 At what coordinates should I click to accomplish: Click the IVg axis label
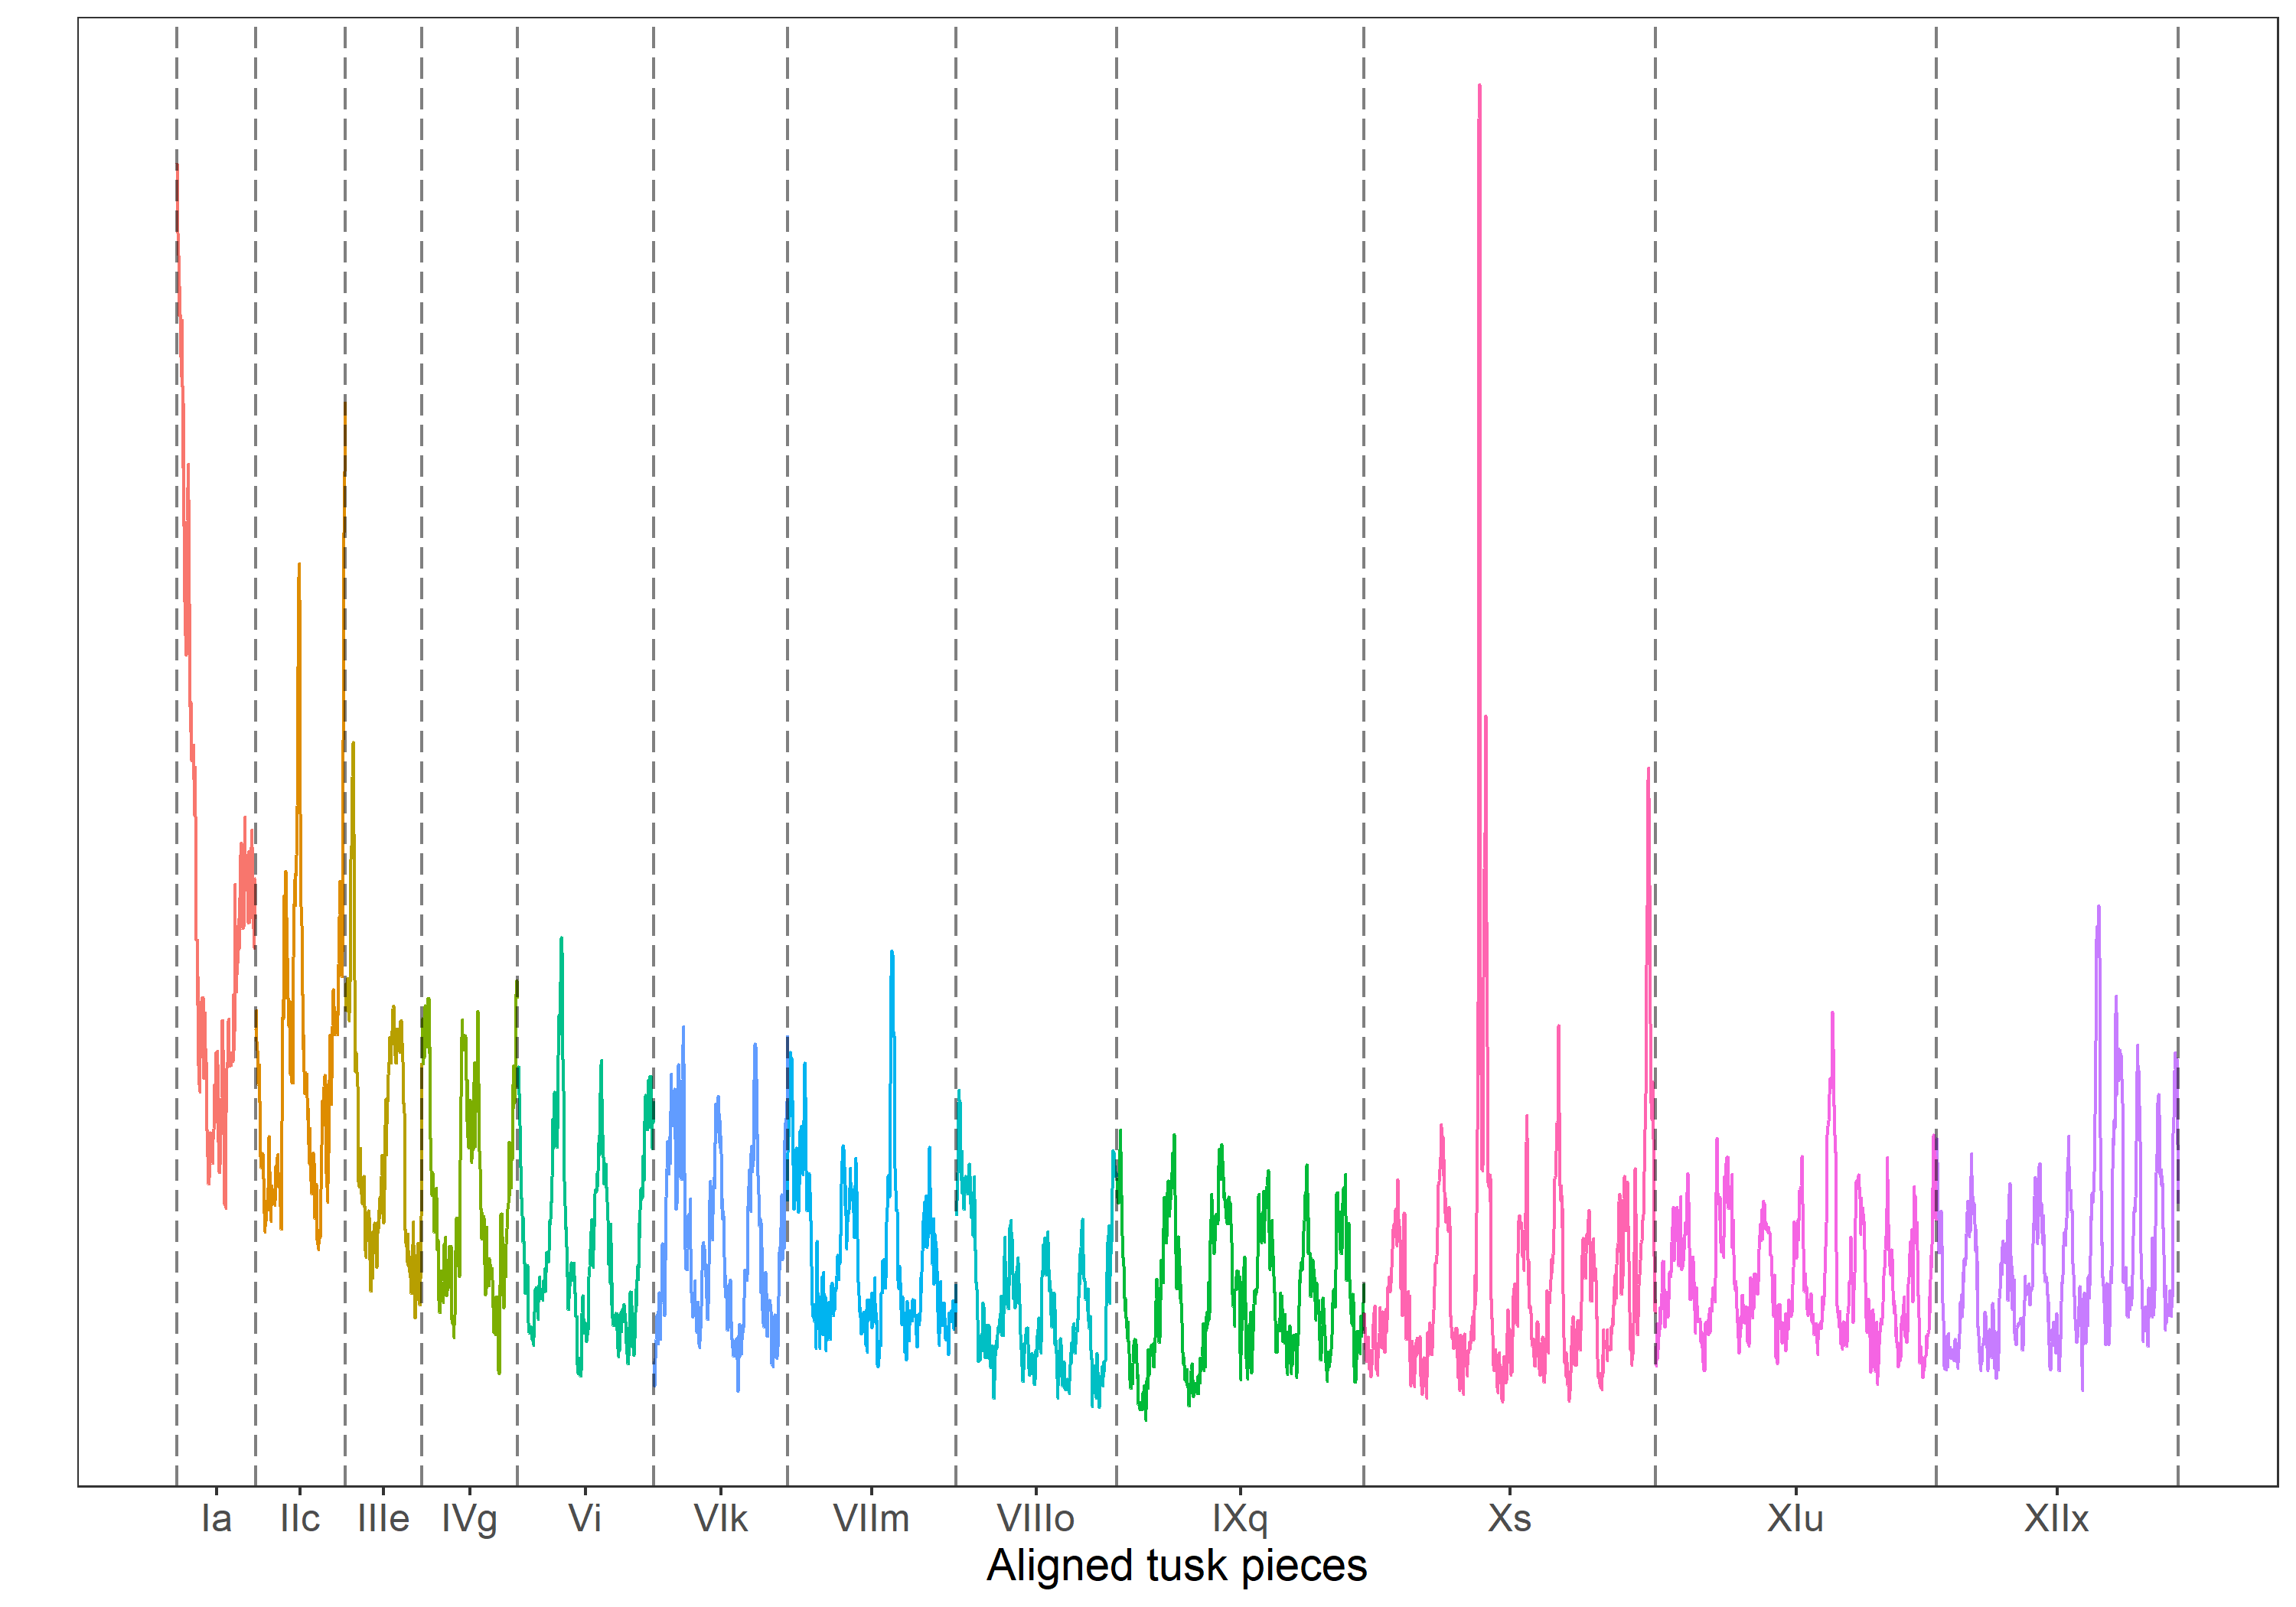pos(469,1519)
